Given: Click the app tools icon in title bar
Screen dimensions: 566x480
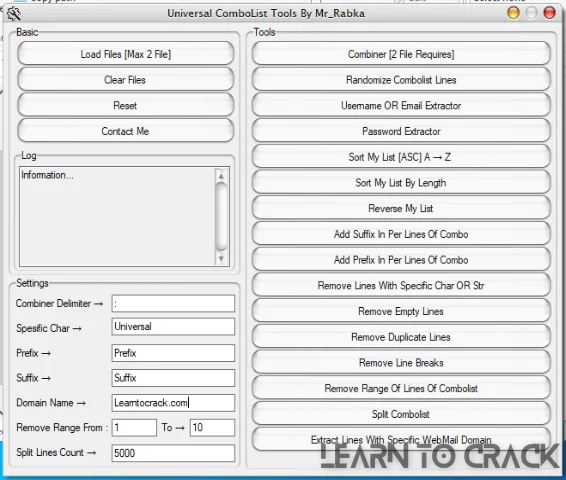Looking at the screenshot, I should tap(14, 14).
